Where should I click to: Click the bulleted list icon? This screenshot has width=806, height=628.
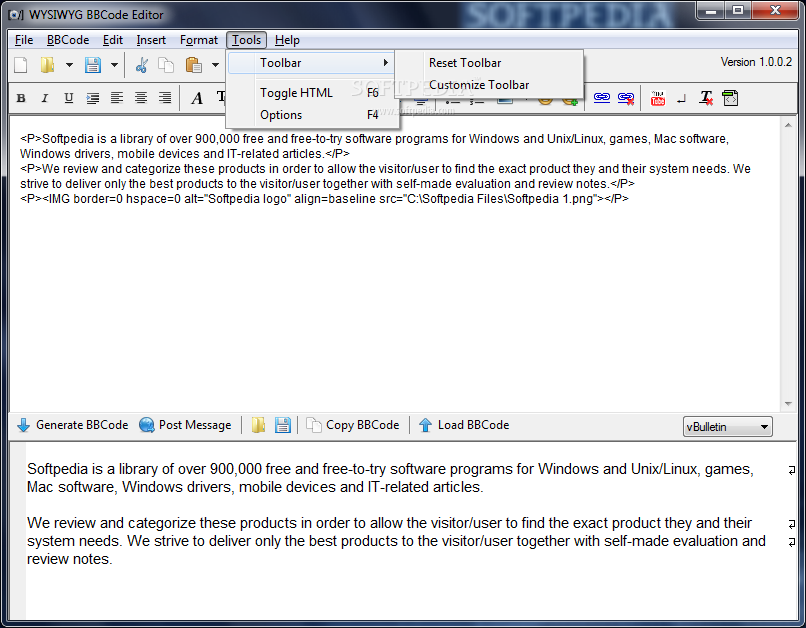[453, 103]
